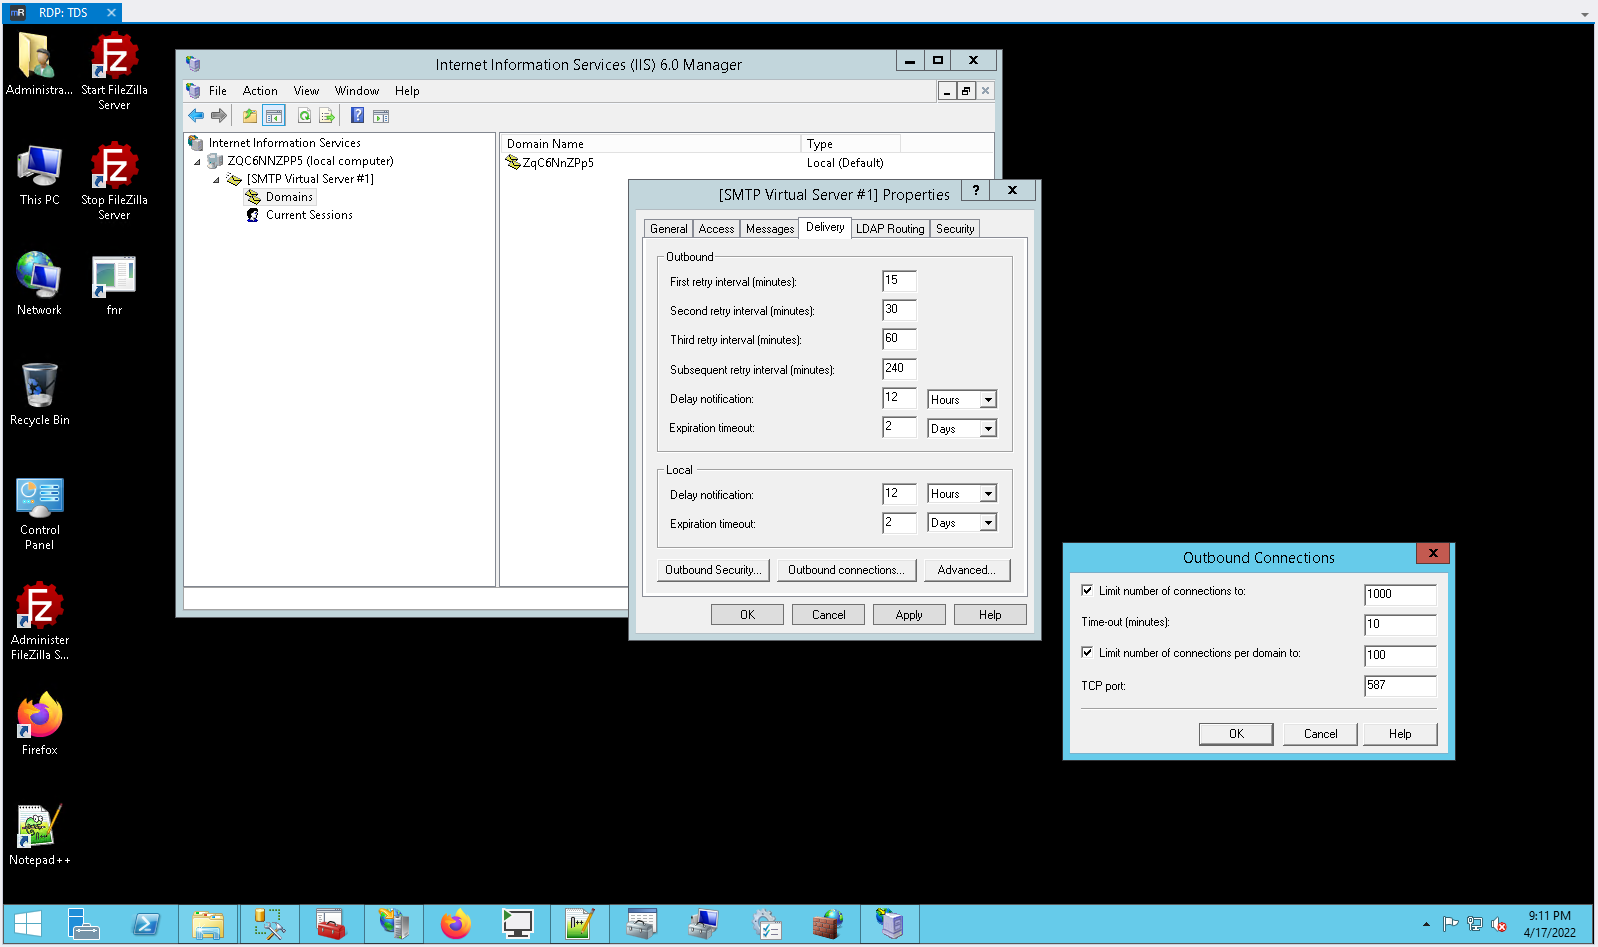Switch to the Access tab

pos(716,229)
